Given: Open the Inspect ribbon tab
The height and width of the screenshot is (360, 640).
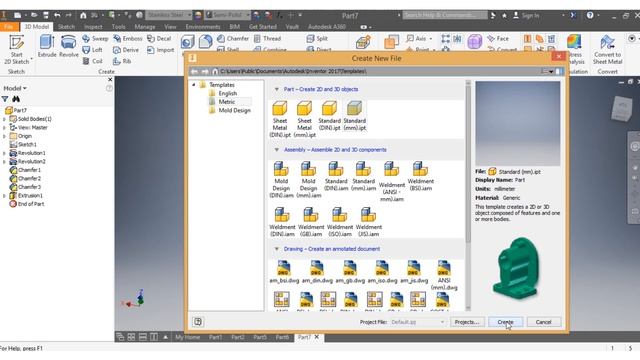Looking at the screenshot, I should click(x=93, y=27).
